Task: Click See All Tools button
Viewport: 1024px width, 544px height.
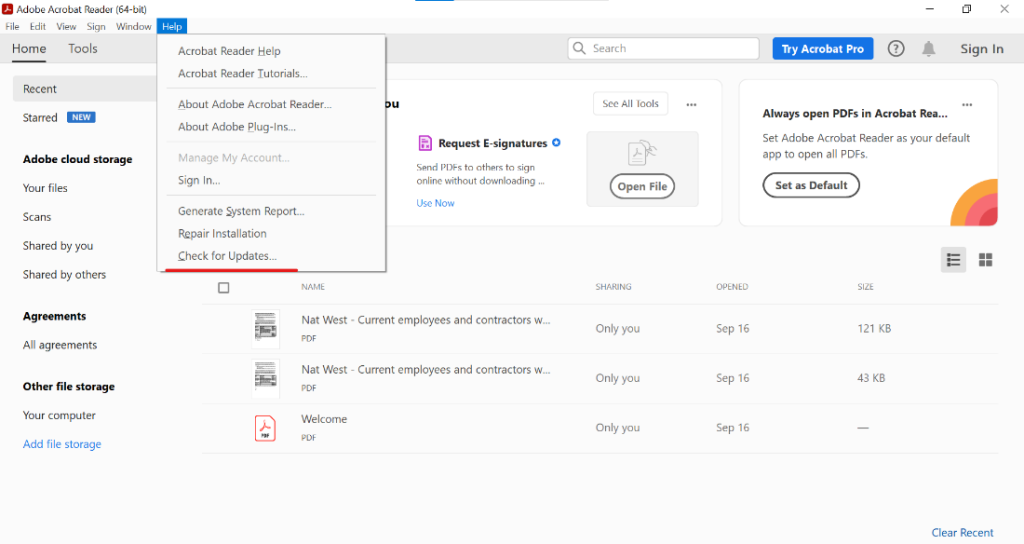Action: tap(630, 104)
